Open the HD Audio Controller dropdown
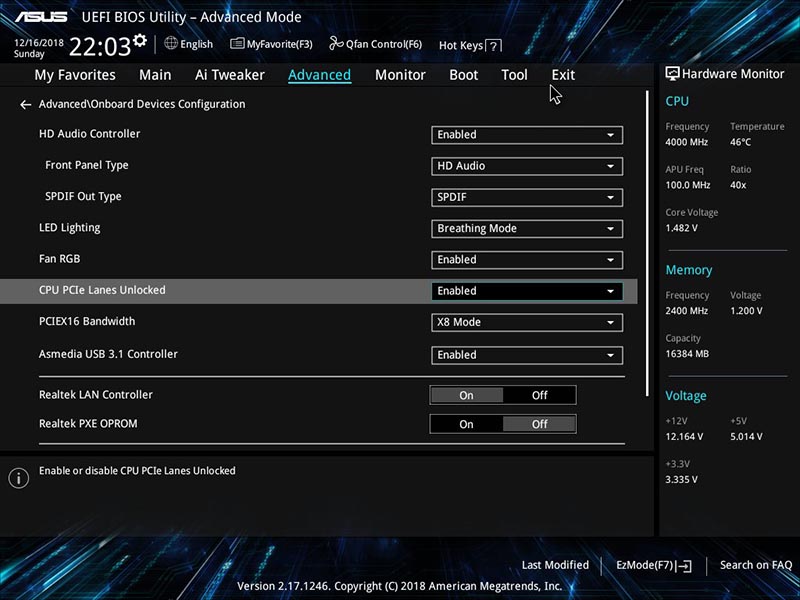800x600 pixels. point(527,135)
